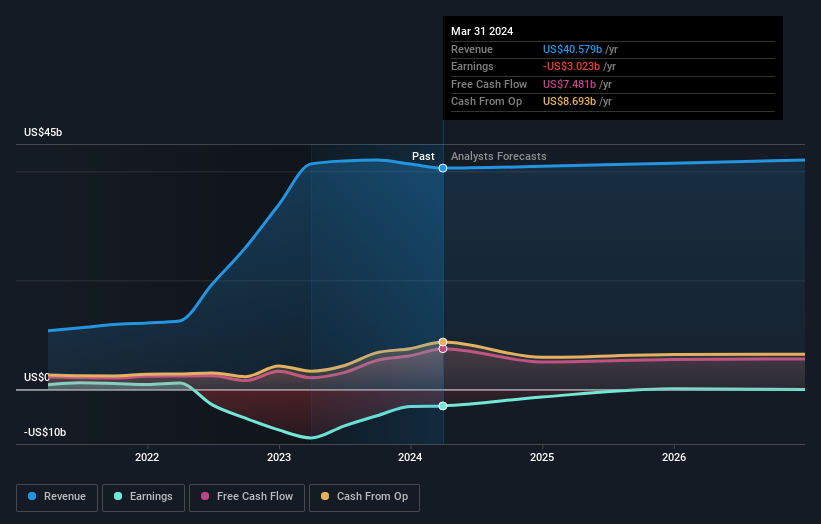This screenshot has width=821, height=524.
Task: Click the US$7.481b free cash flow value
Action: [x=569, y=84]
